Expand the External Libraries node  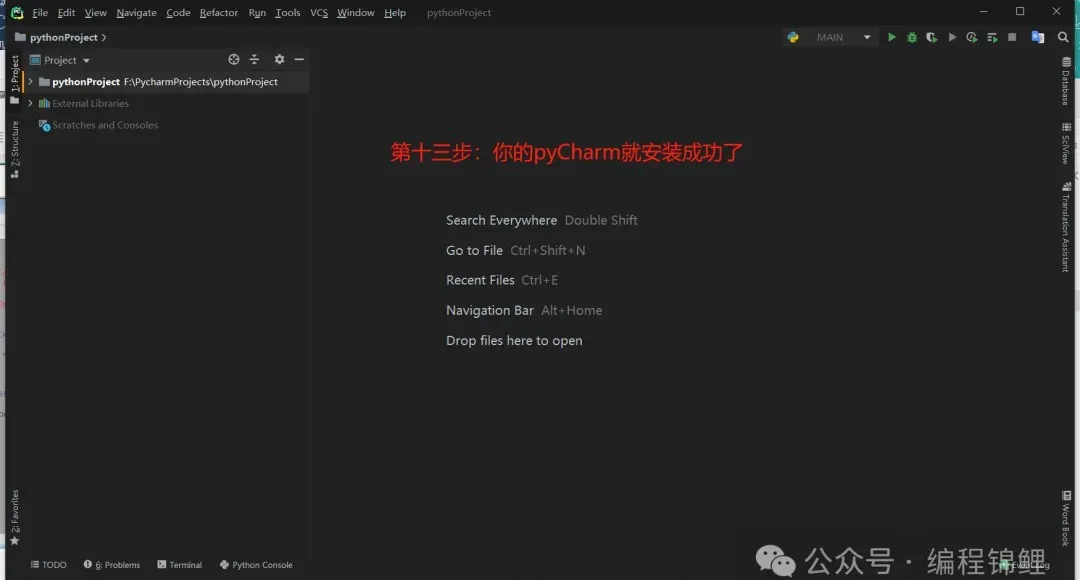tap(30, 103)
